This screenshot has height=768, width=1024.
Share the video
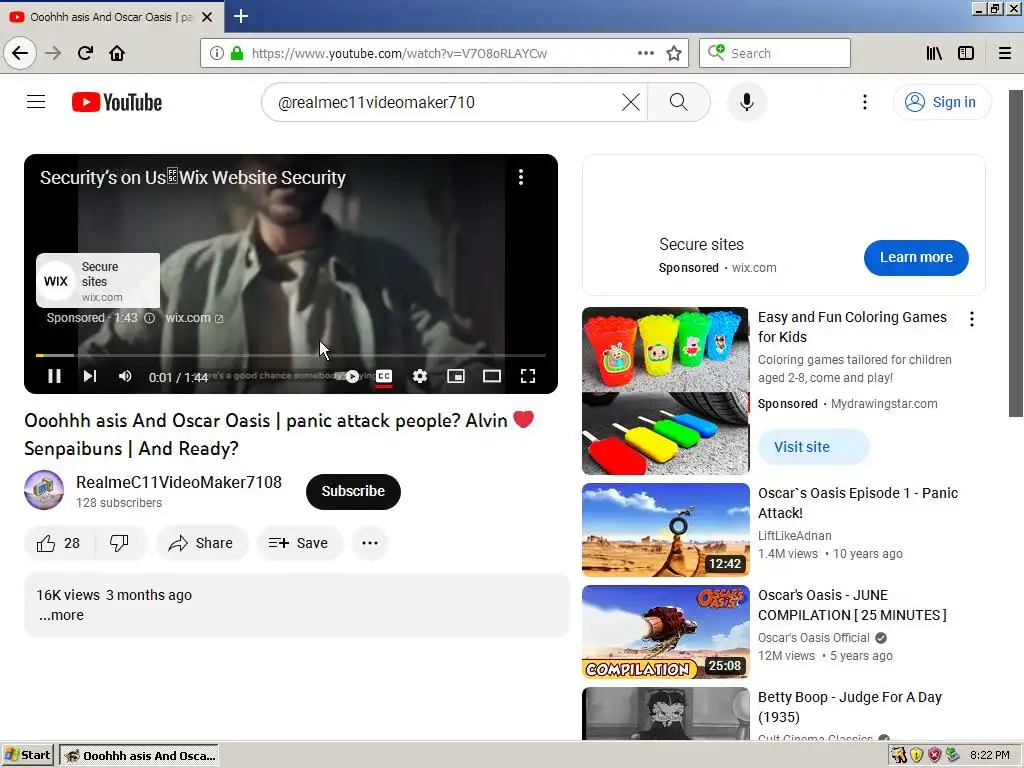(202, 543)
